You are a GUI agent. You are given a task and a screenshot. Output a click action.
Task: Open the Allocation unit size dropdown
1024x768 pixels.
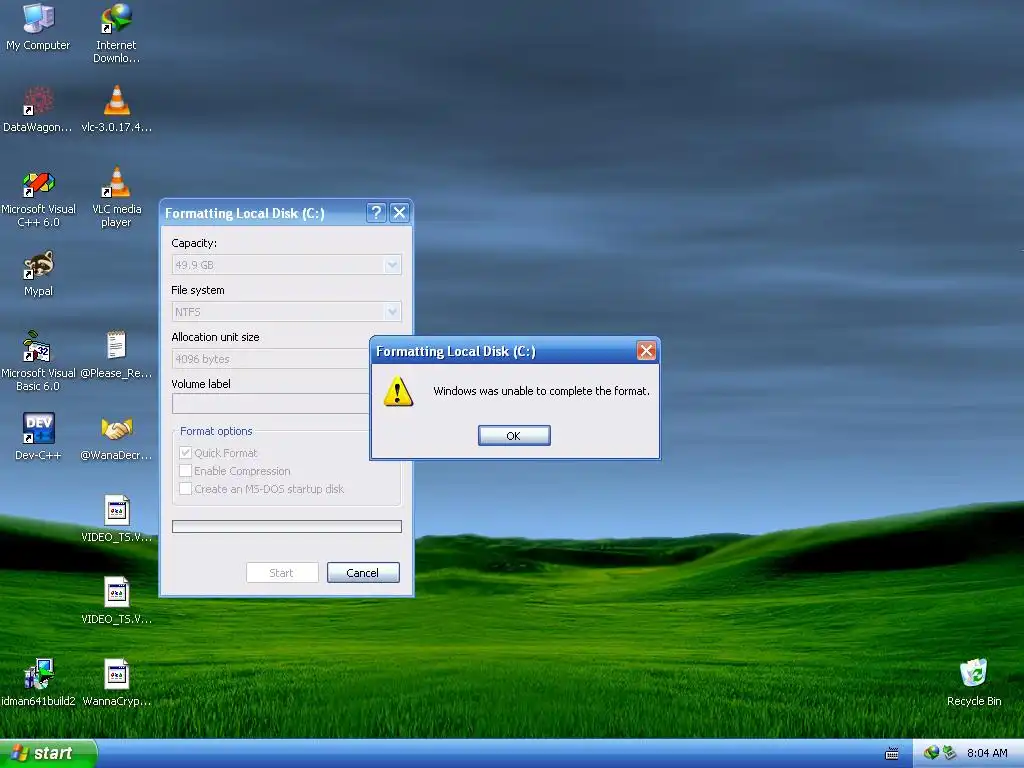[x=271, y=359]
